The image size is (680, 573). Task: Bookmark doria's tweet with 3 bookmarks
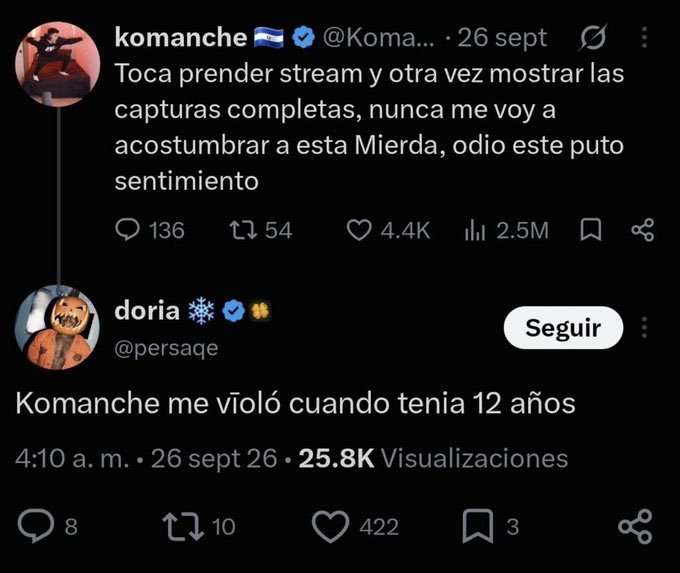click(490, 526)
